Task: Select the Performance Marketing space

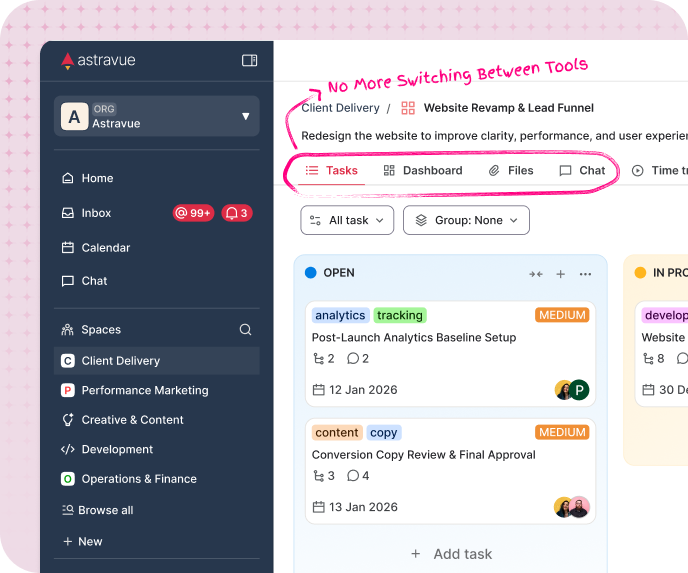Action: (x=145, y=391)
